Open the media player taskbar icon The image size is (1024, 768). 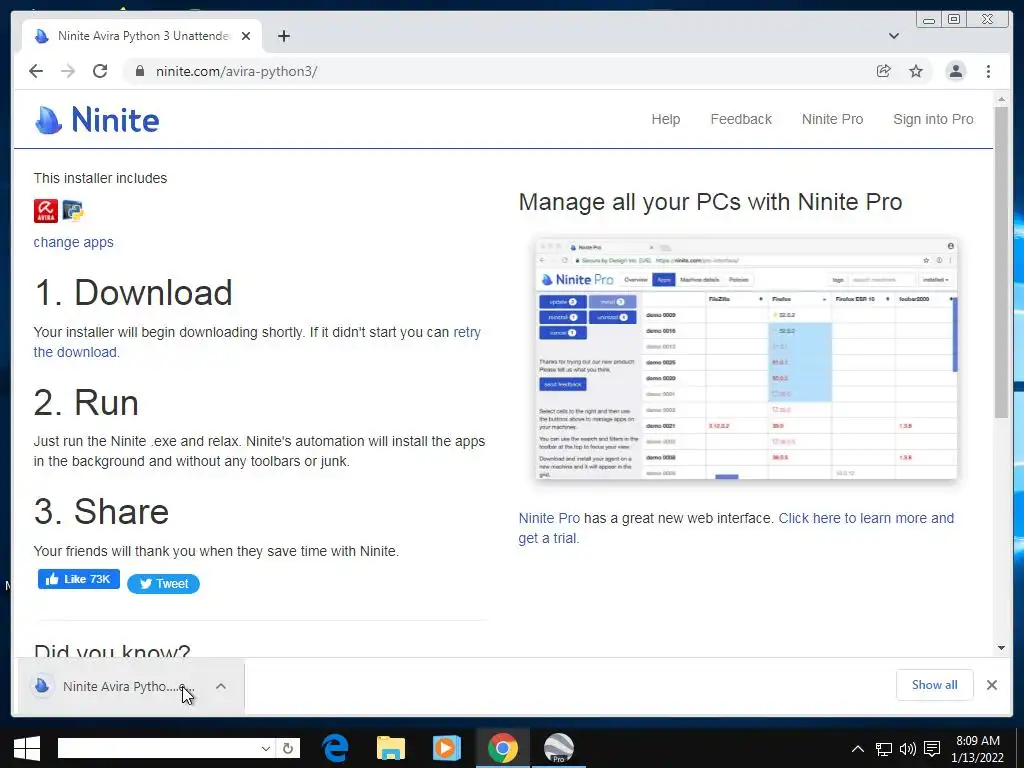pyautogui.click(x=447, y=748)
